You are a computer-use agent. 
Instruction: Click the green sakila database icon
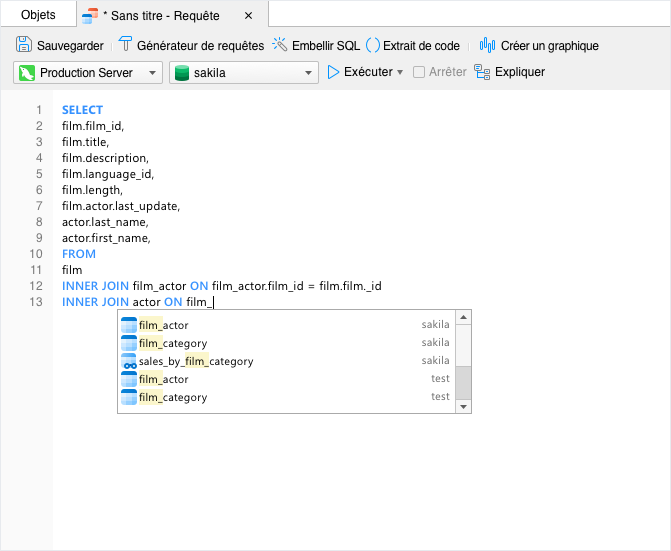tap(182, 73)
